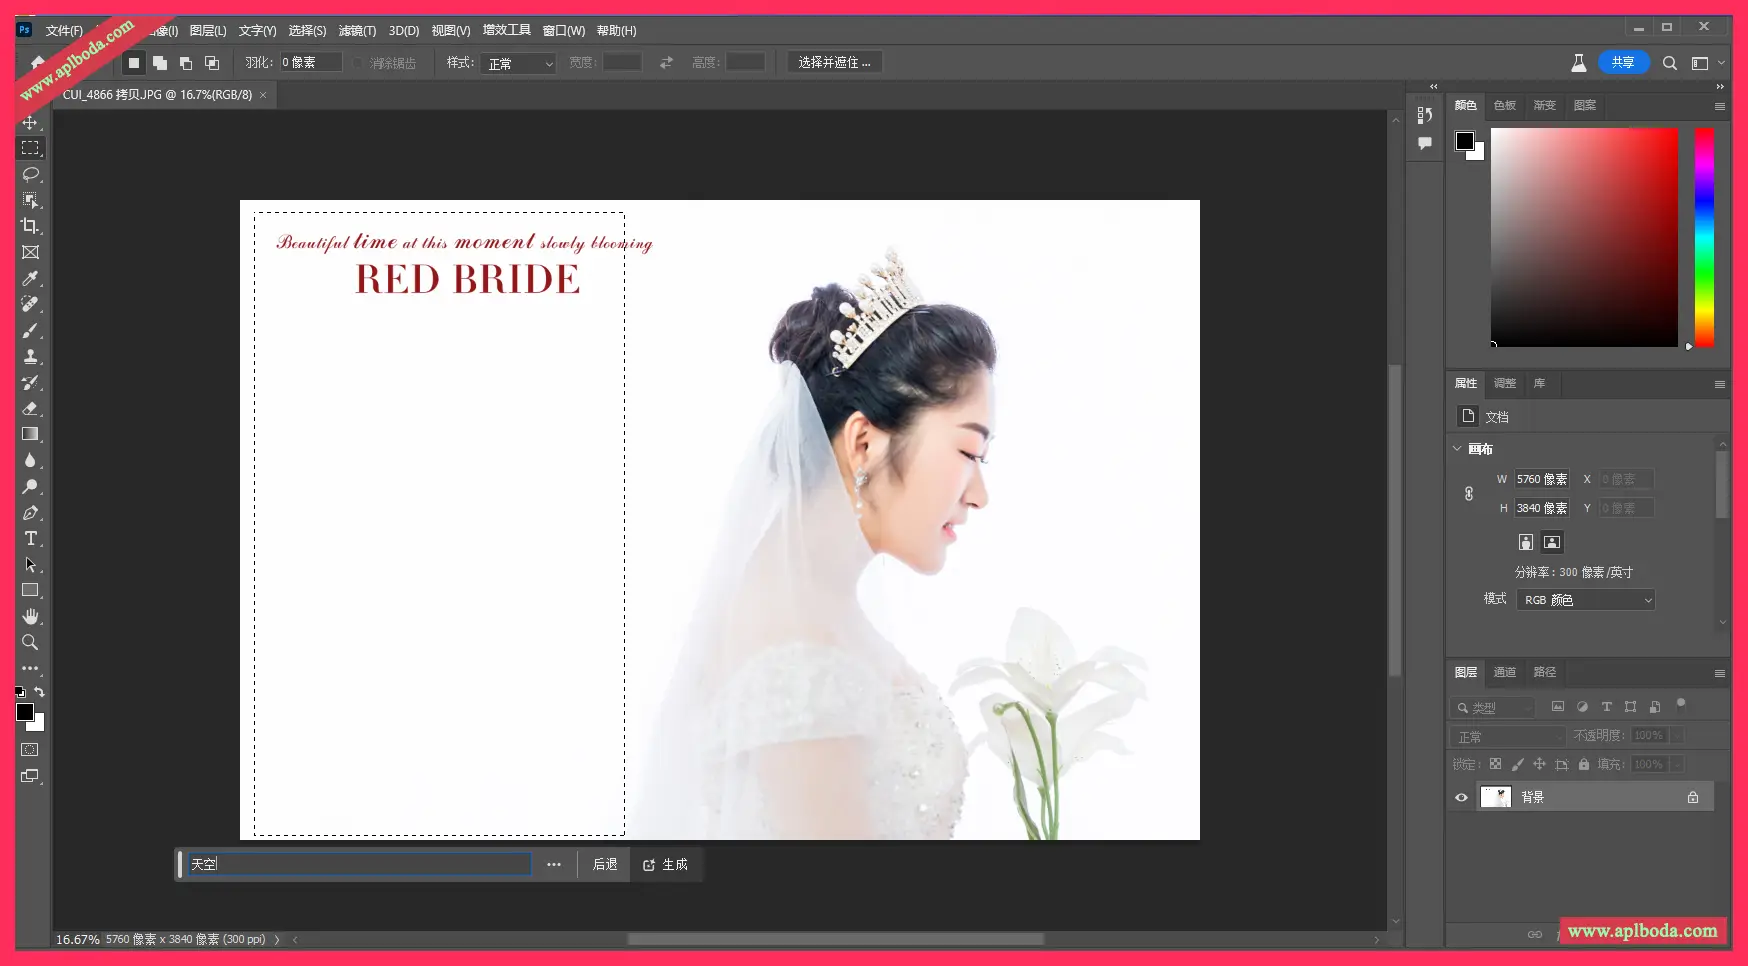Click the 共享 button
Screen dimensions: 1748x966
coord(1623,62)
